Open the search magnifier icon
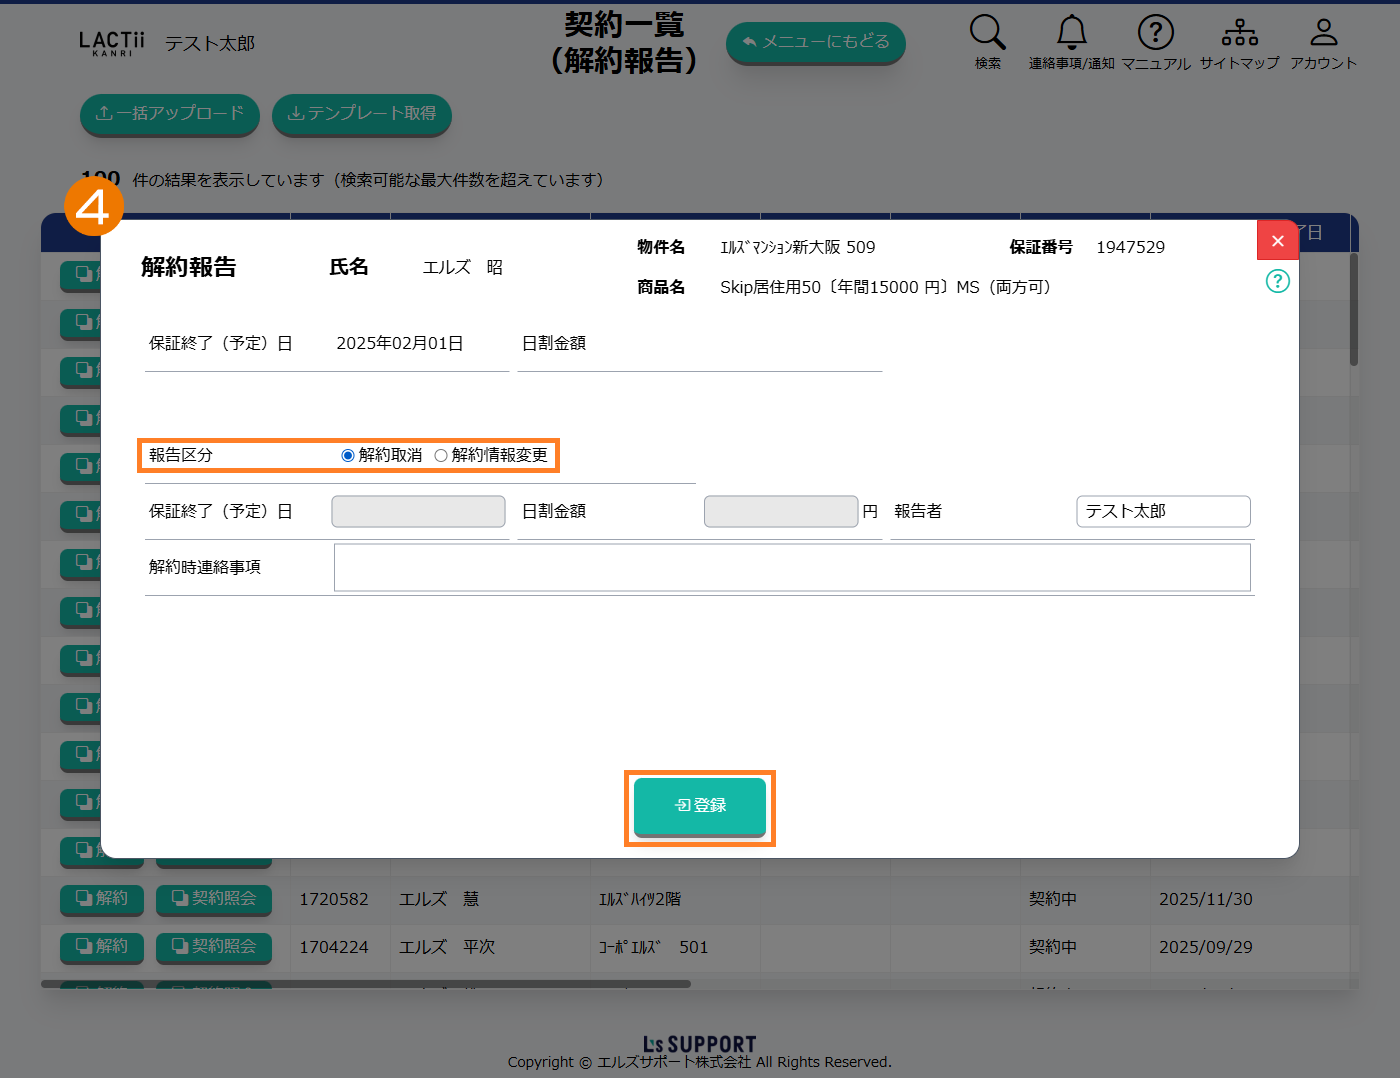Viewport: 1400px width, 1078px height. [987, 33]
